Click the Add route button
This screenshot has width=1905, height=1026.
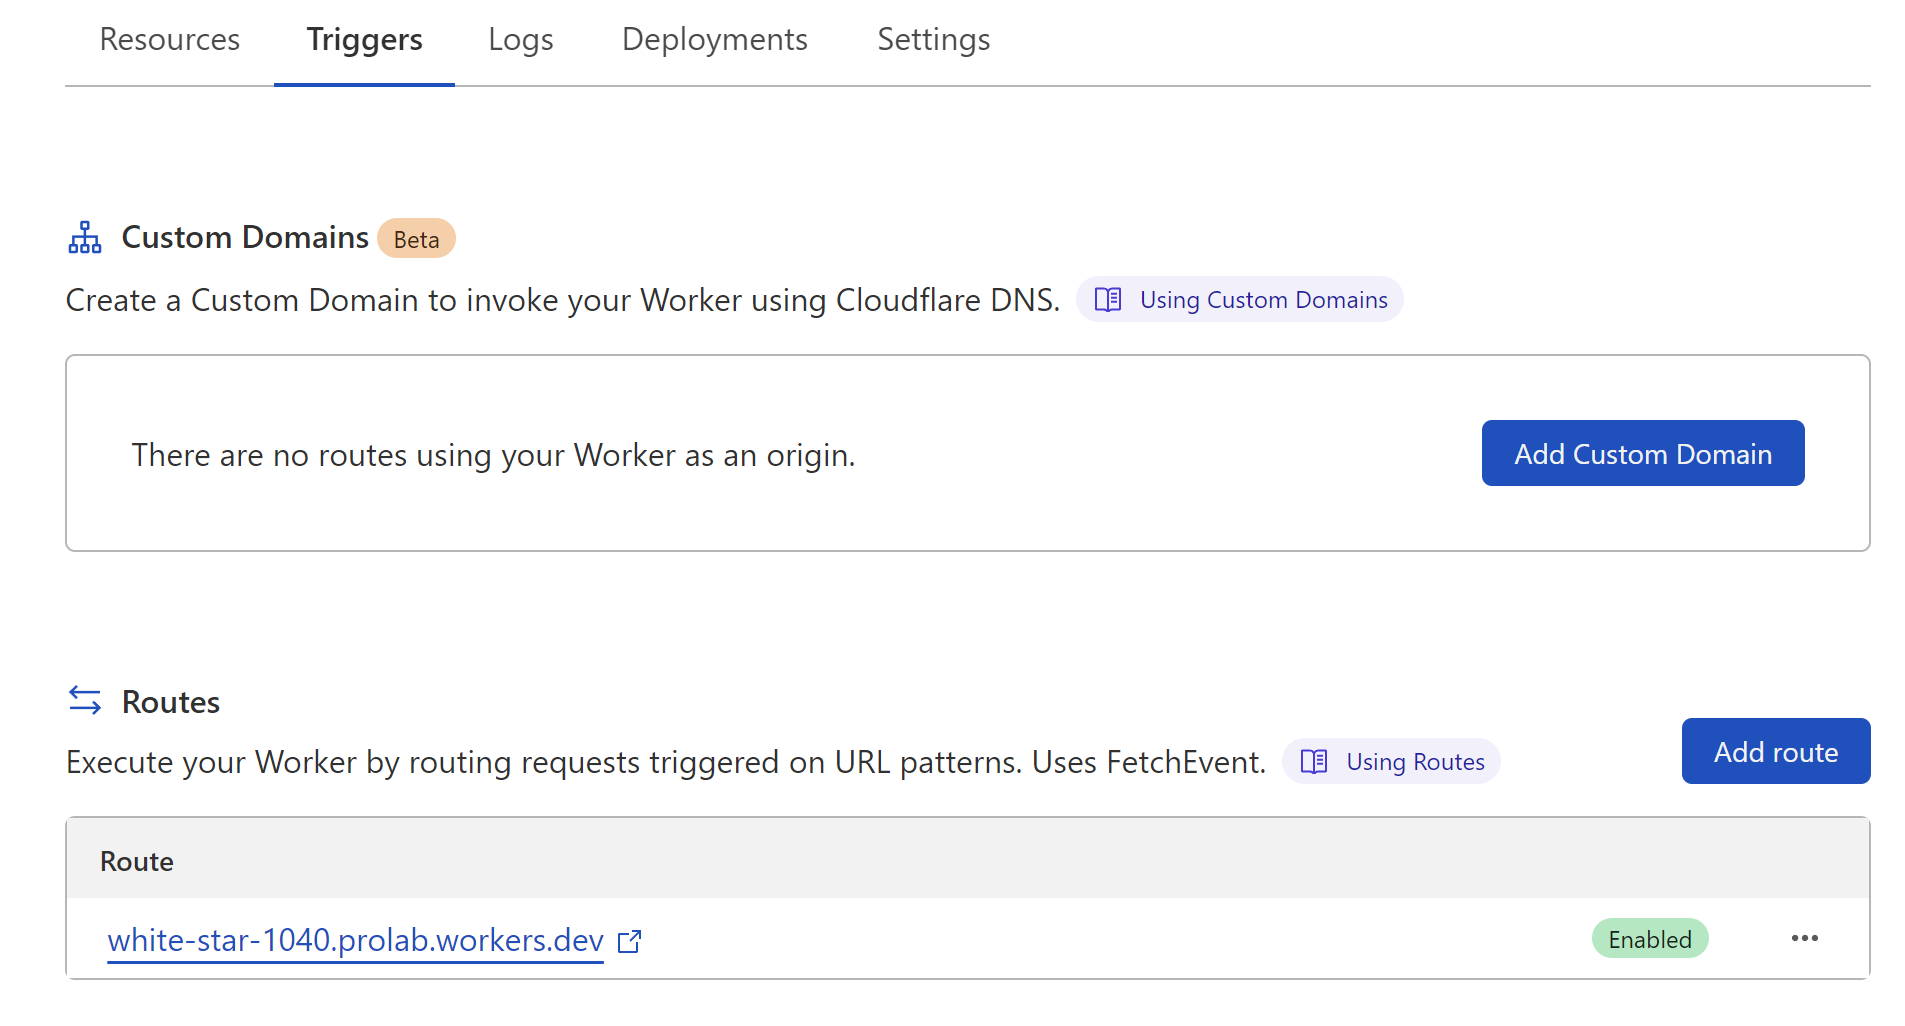coord(1776,751)
